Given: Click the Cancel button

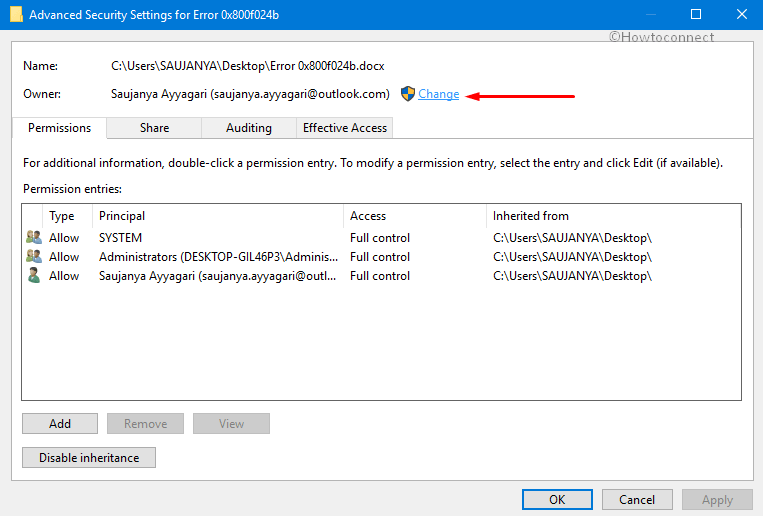Looking at the screenshot, I should [x=637, y=499].
